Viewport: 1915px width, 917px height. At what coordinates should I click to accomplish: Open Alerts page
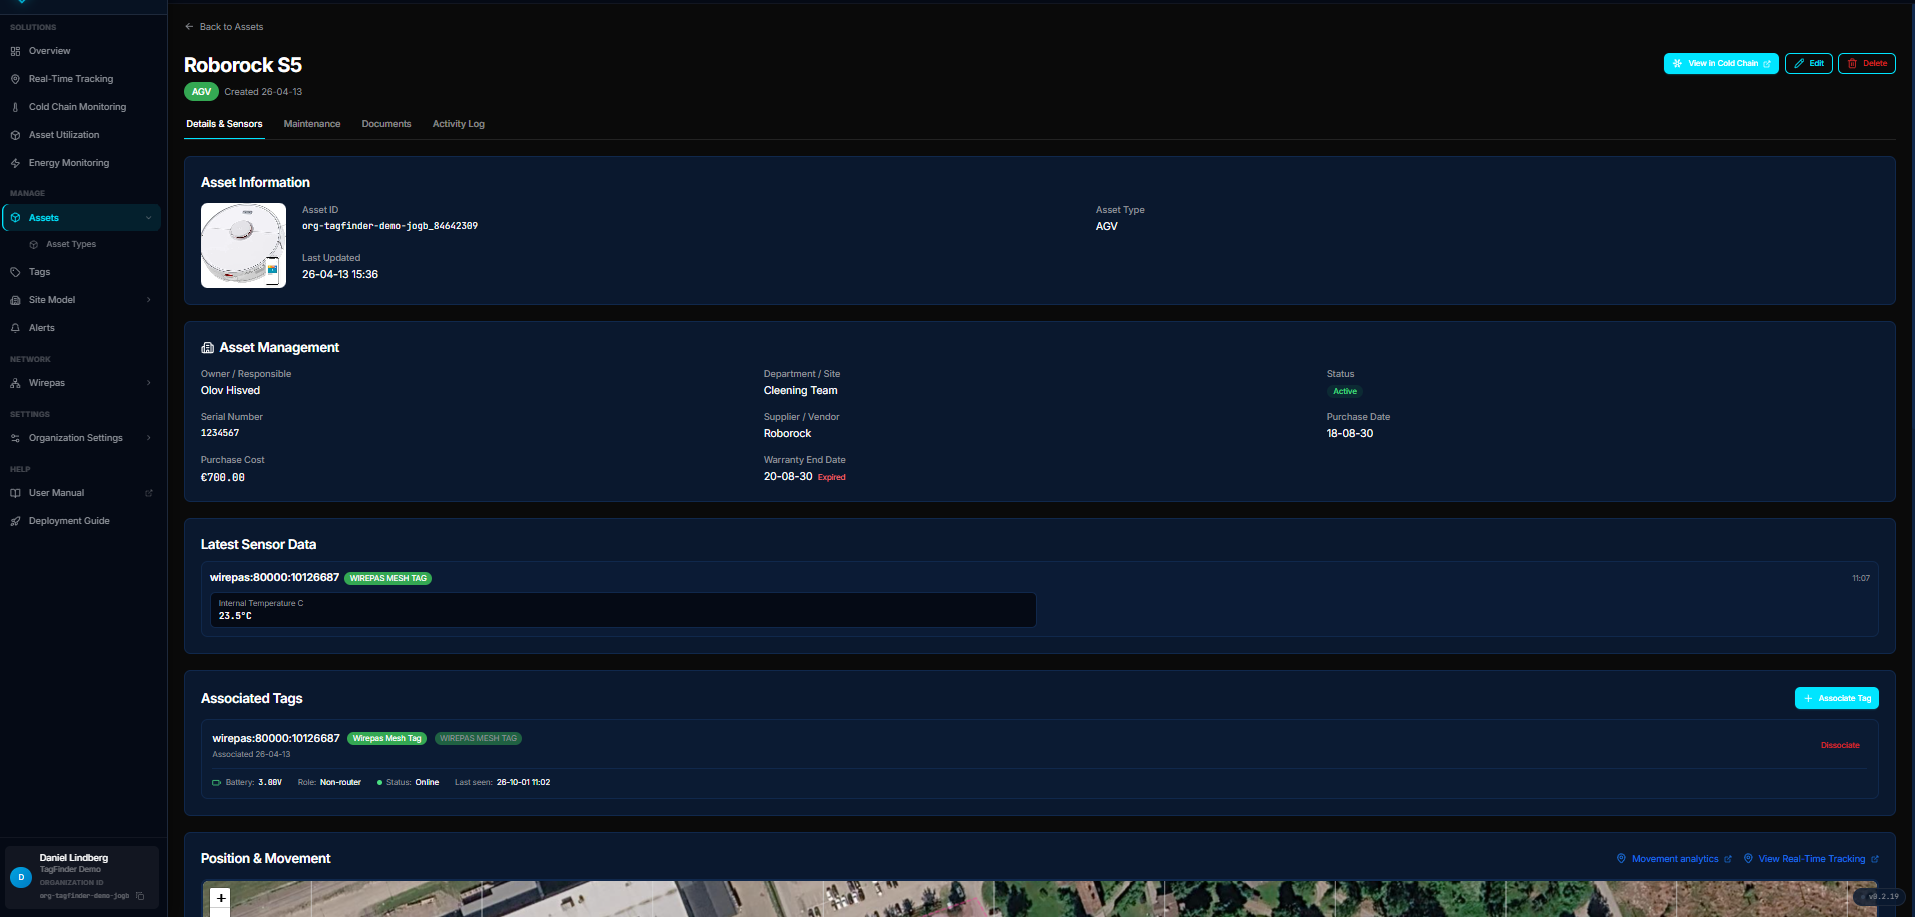click(42, 328)
